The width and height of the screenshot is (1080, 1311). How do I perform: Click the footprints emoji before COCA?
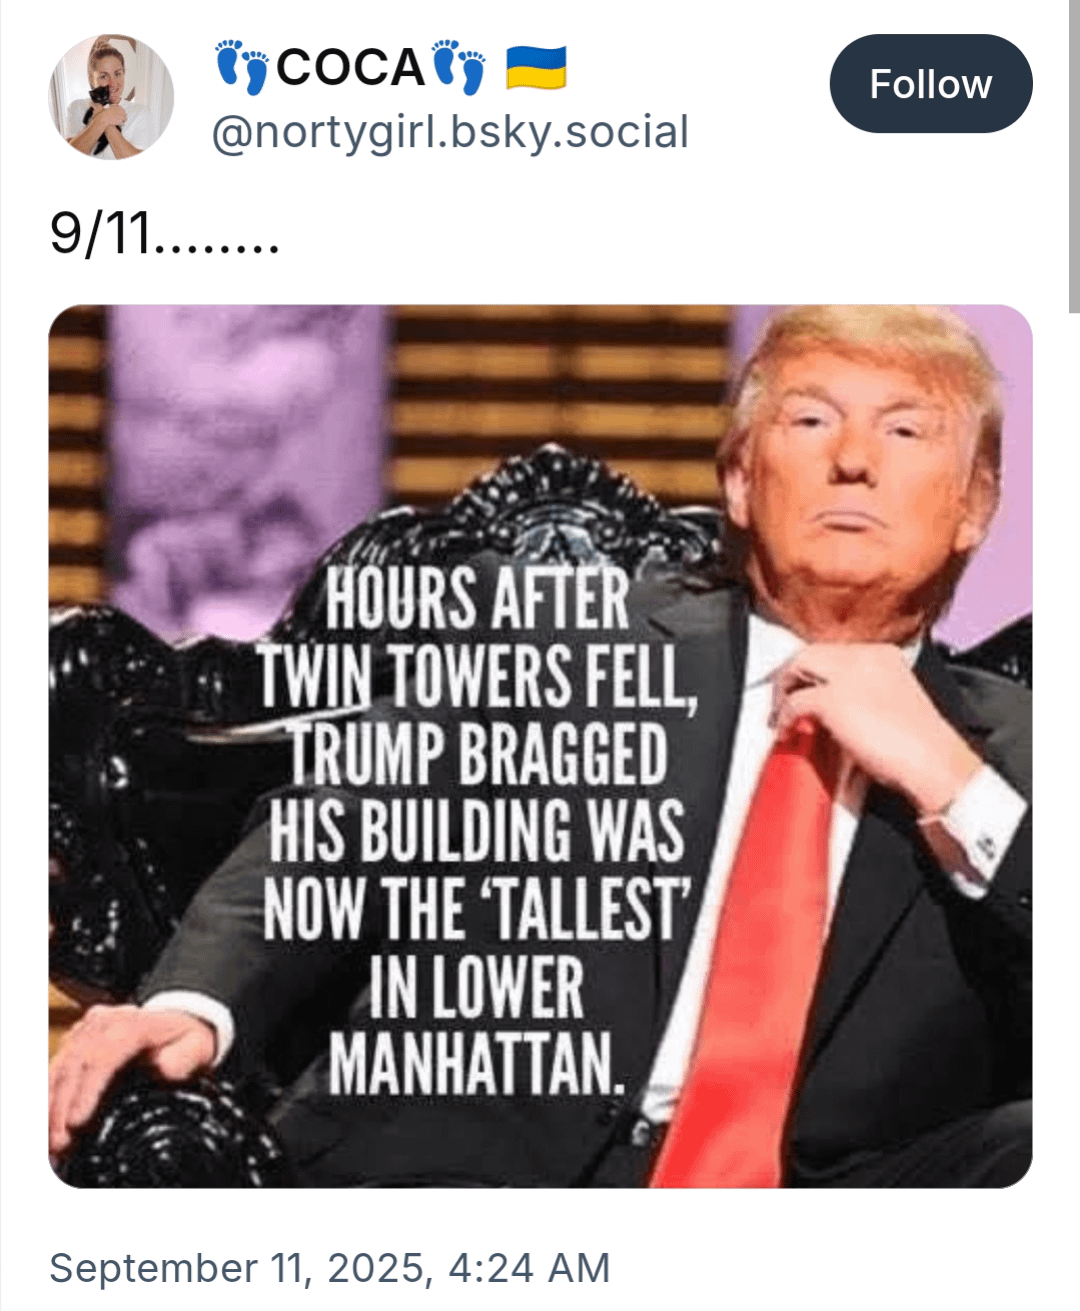point(242,67)
